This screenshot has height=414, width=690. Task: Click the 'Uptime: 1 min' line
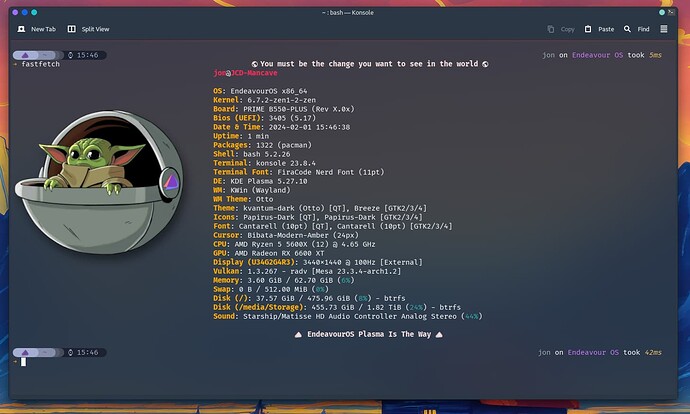coord(241,136)
